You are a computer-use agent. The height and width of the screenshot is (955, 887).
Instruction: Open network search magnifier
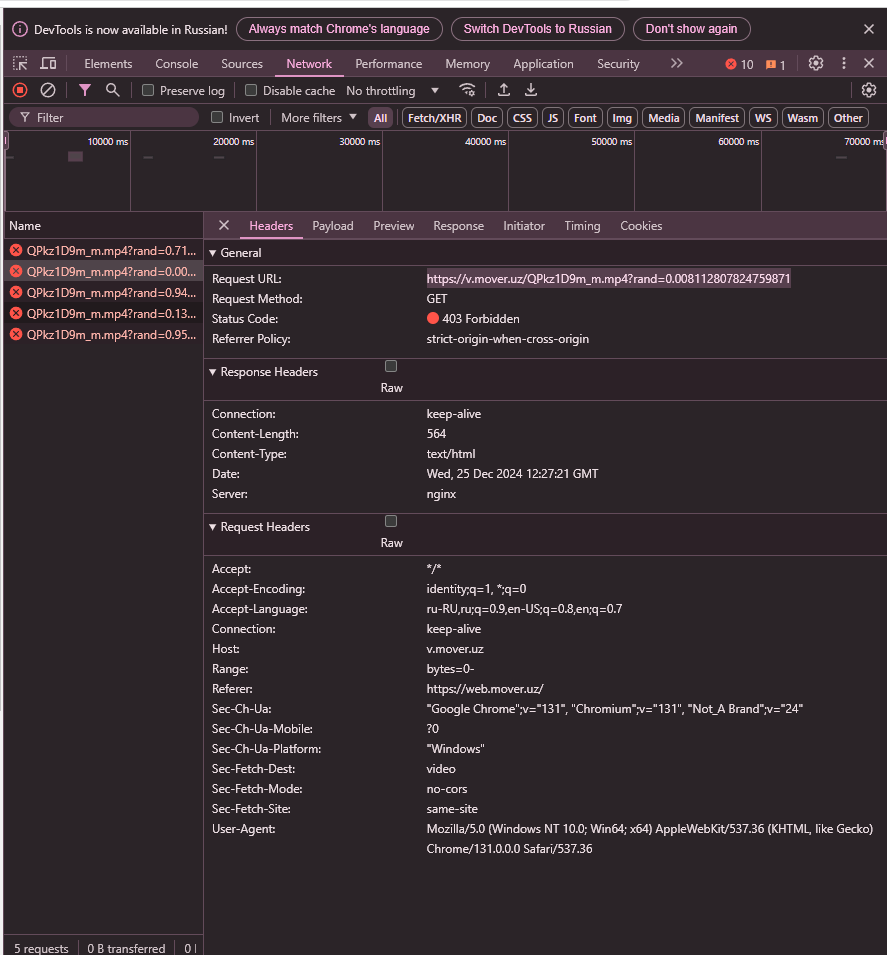112,90
